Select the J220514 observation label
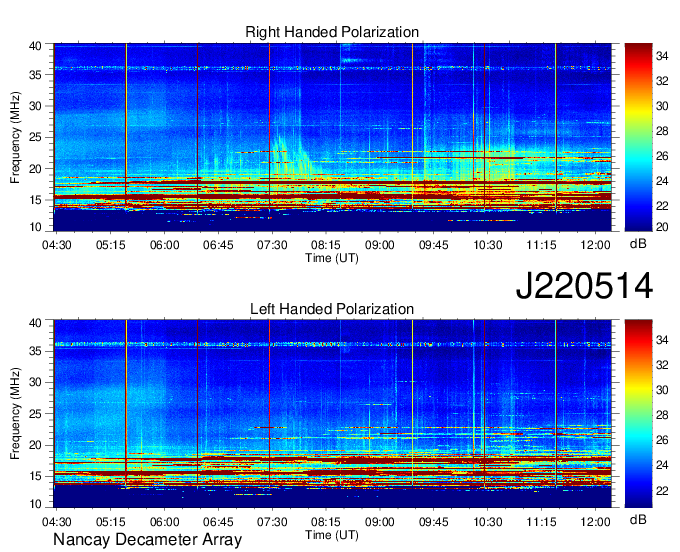 584,285
